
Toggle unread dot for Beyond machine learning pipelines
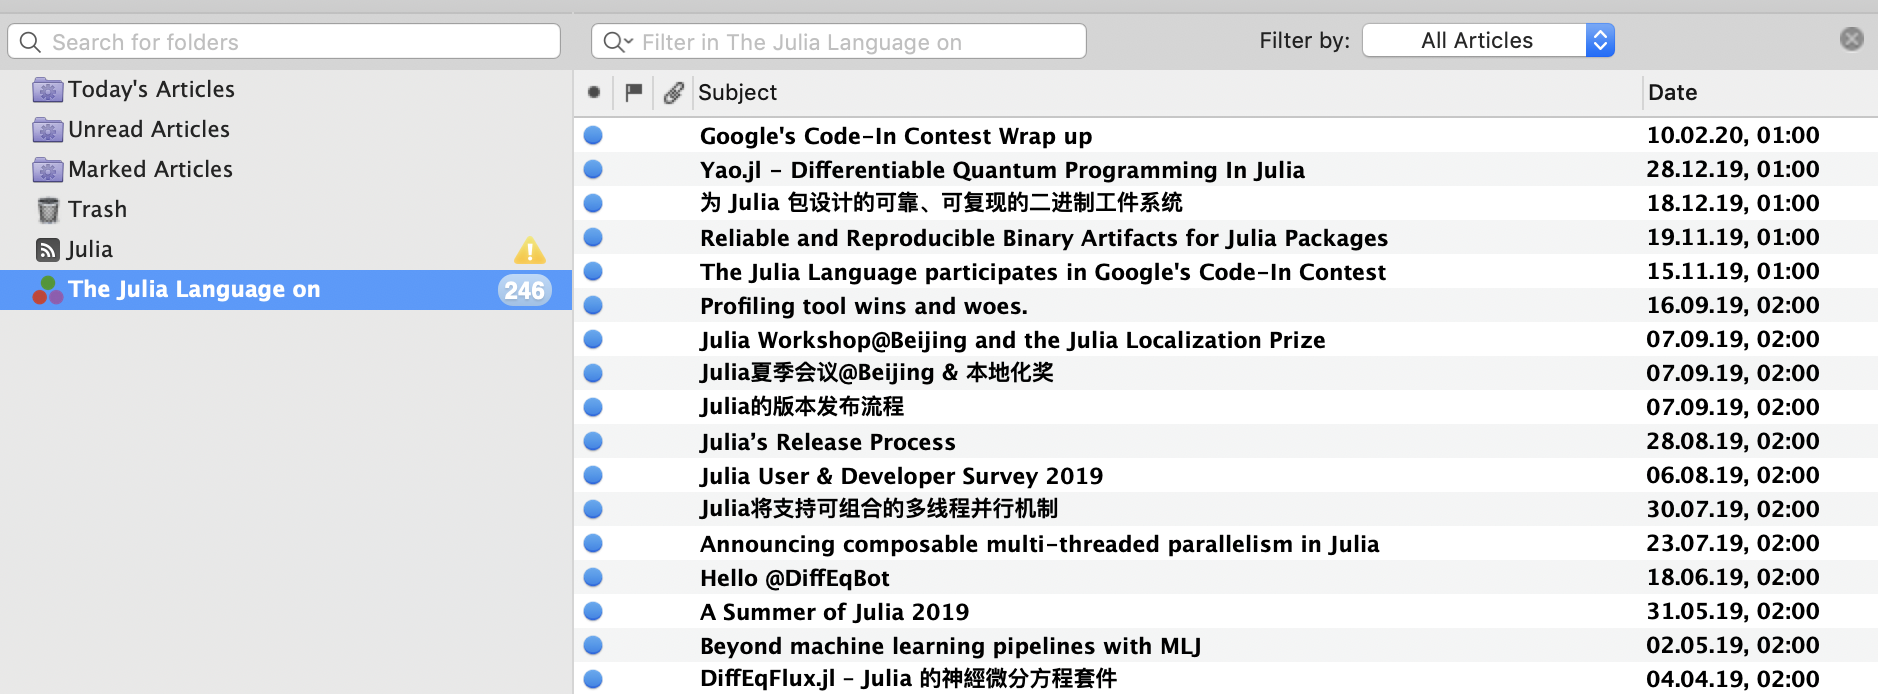pyautogui.click(x=593, y=645)
